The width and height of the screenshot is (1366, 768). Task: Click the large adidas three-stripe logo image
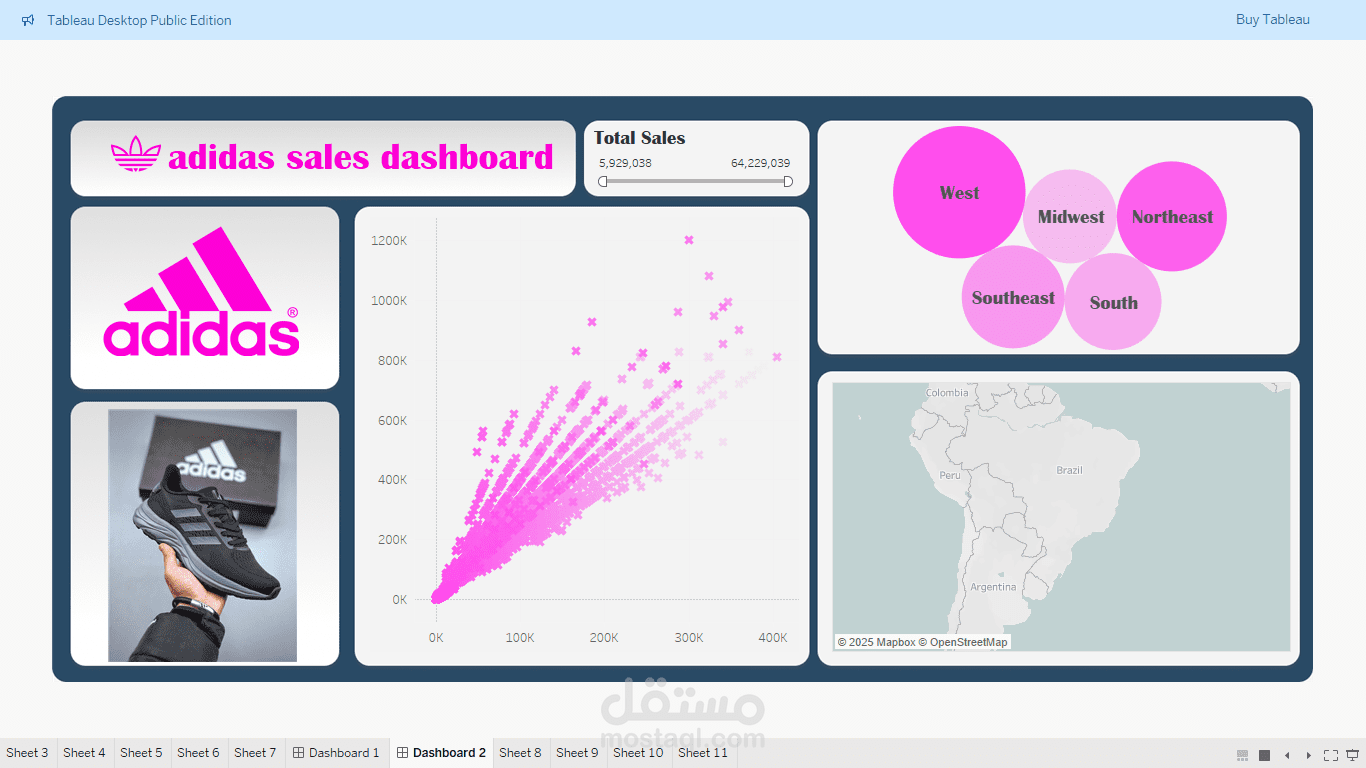tap(201, 292)
